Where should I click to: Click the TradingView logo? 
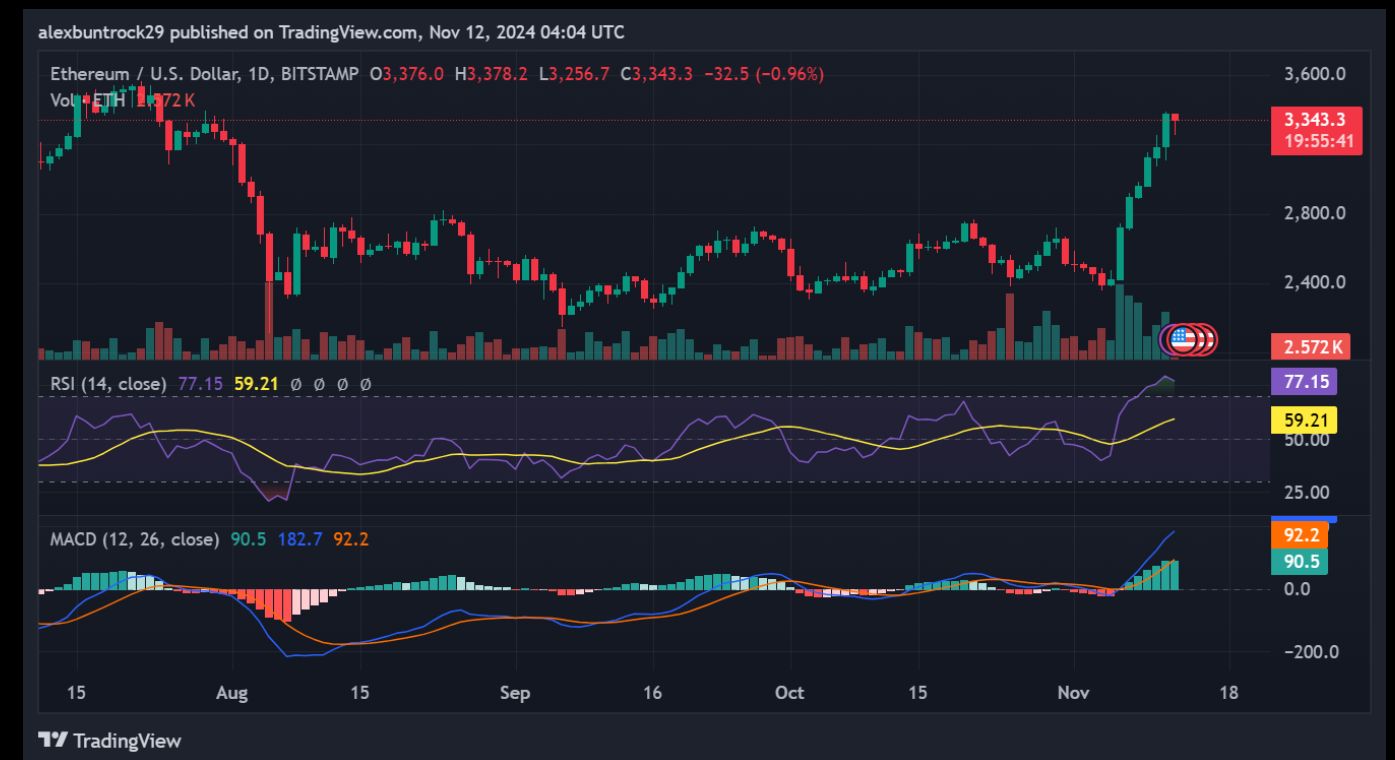(110, 740)
